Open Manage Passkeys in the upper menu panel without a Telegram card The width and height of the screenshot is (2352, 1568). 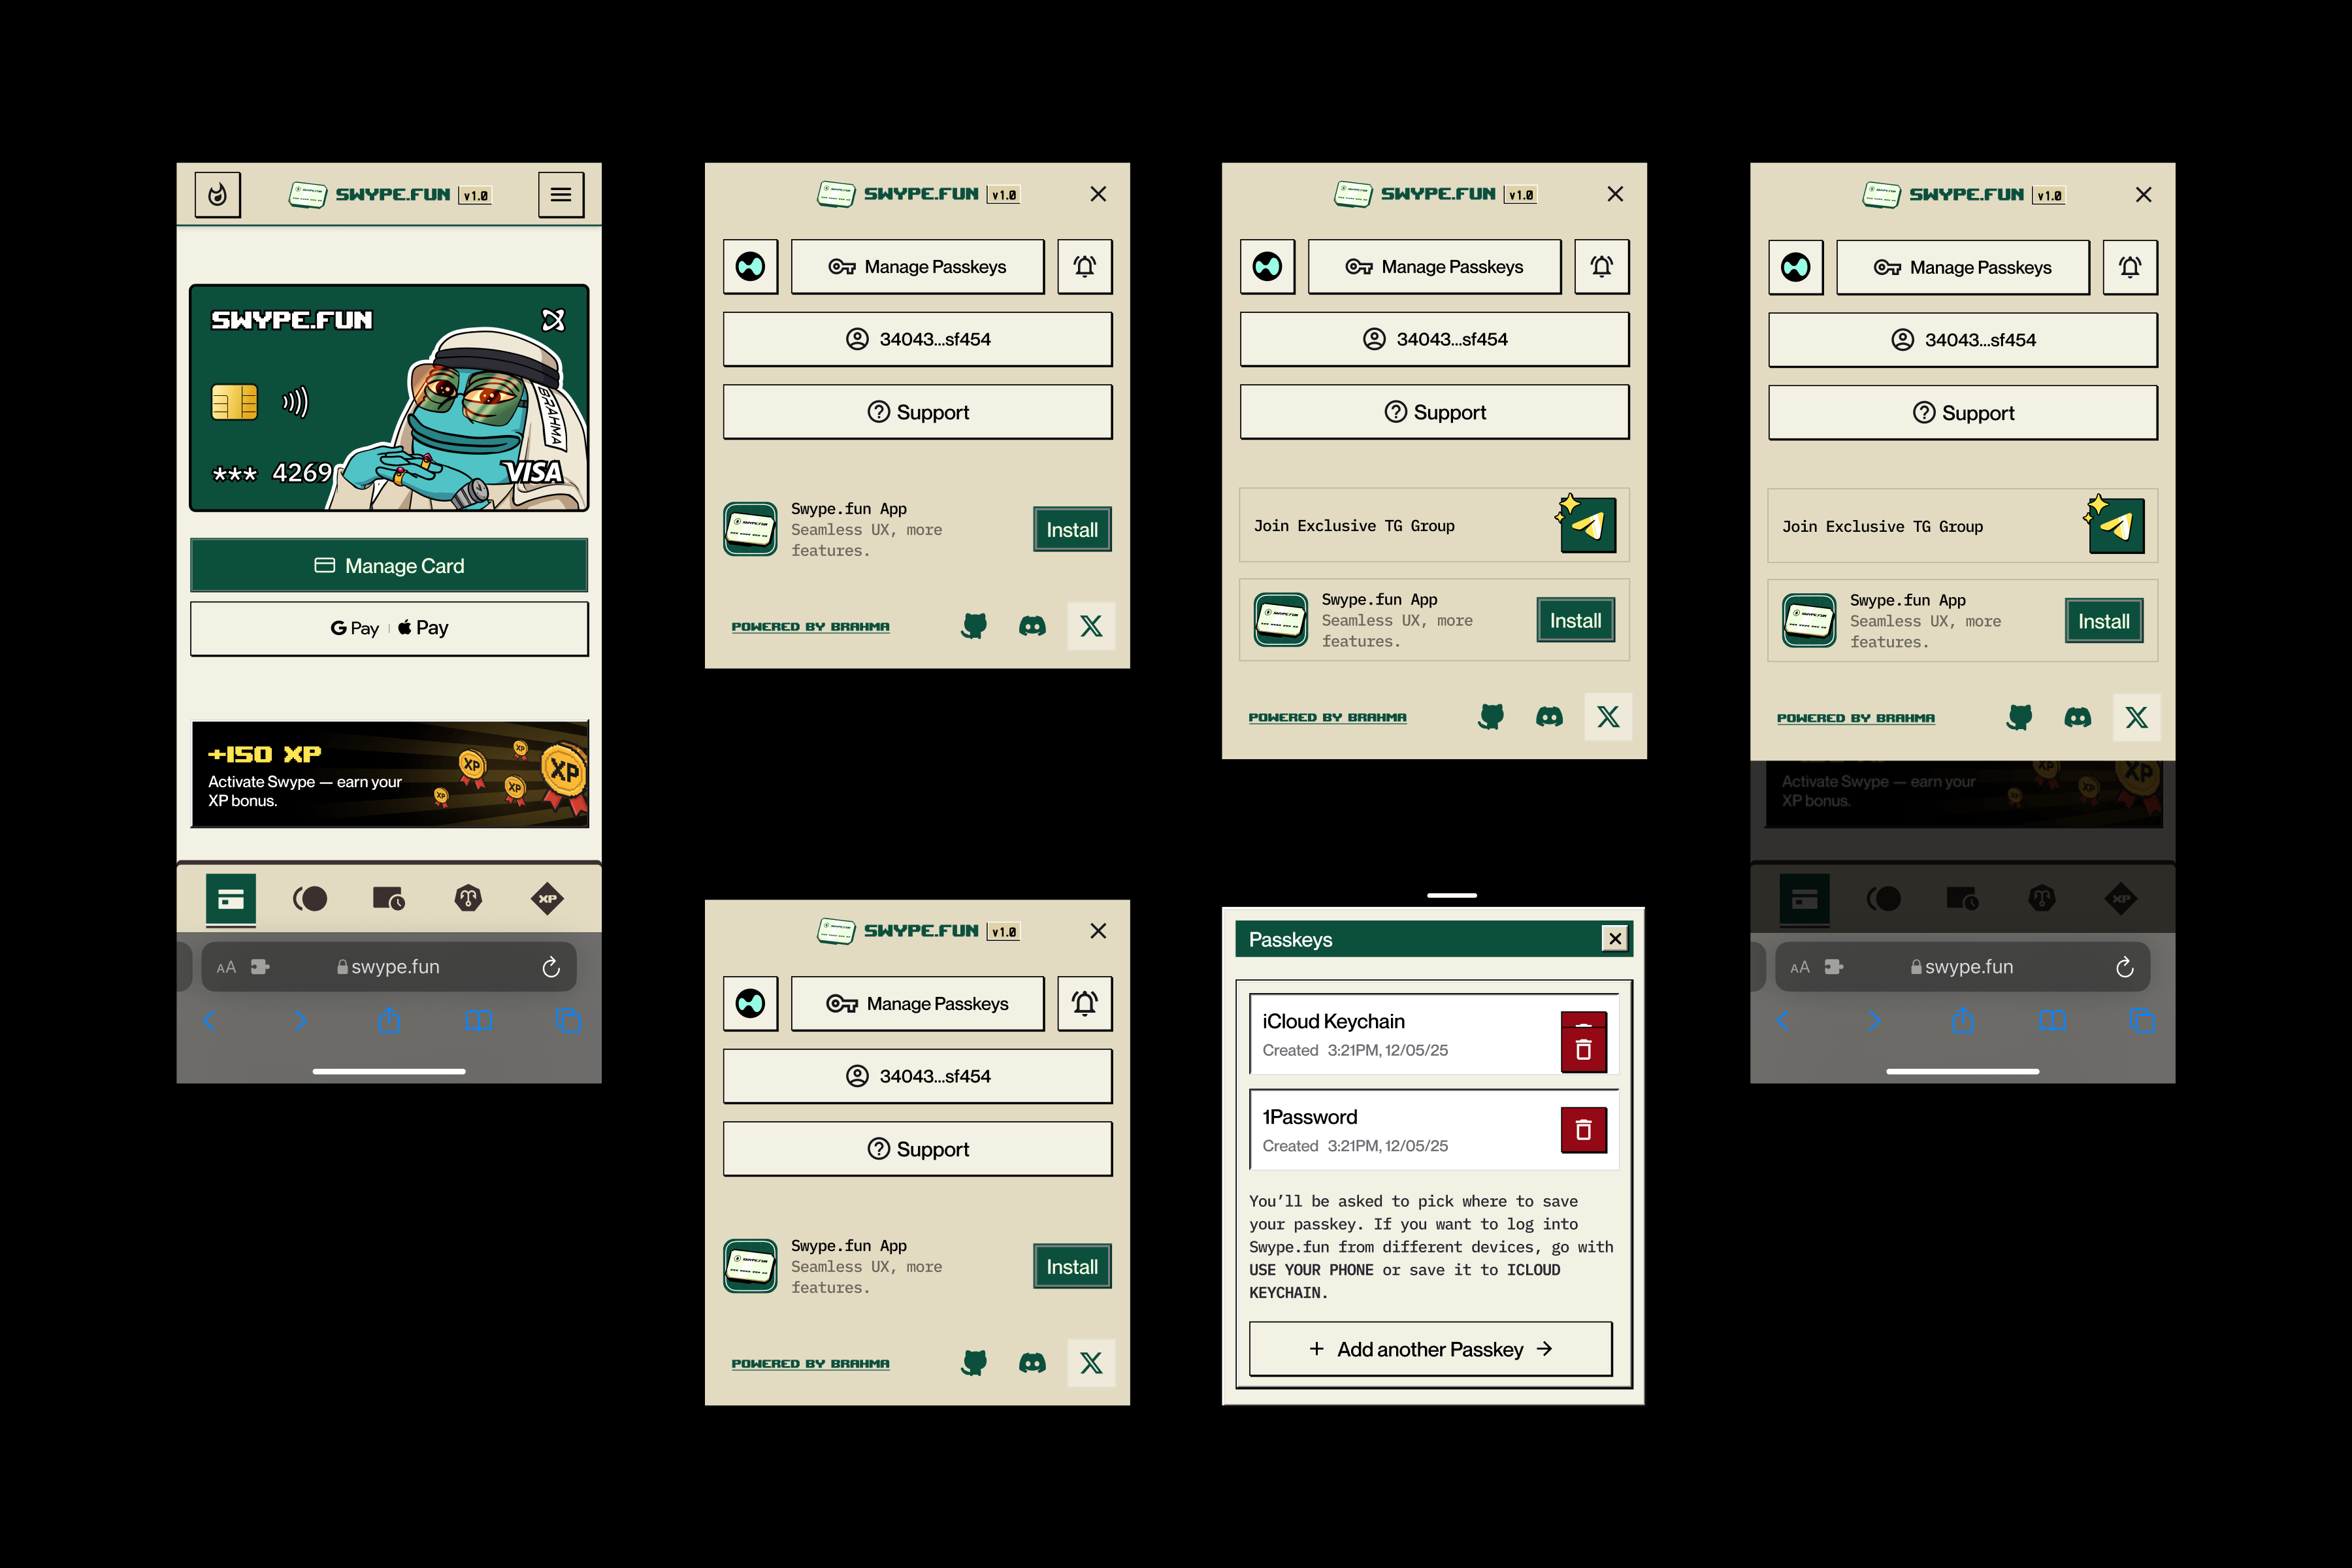click(x=918, y=267)
